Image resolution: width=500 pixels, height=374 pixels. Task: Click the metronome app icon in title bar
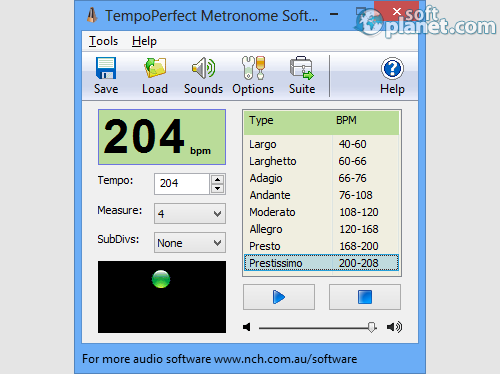(x=92, y=15)
